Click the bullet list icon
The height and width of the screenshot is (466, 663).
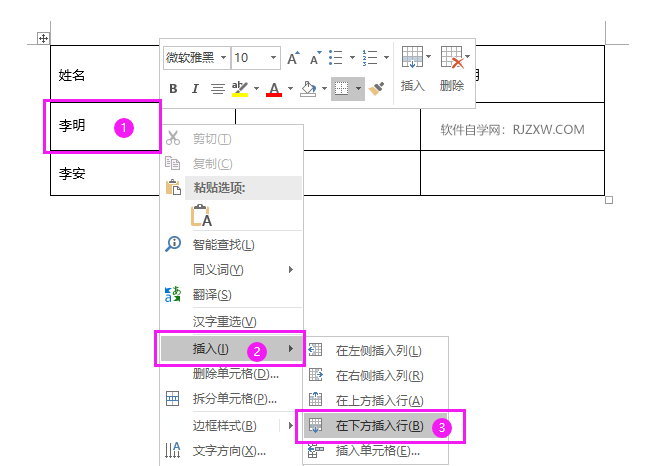pos(336,58)
